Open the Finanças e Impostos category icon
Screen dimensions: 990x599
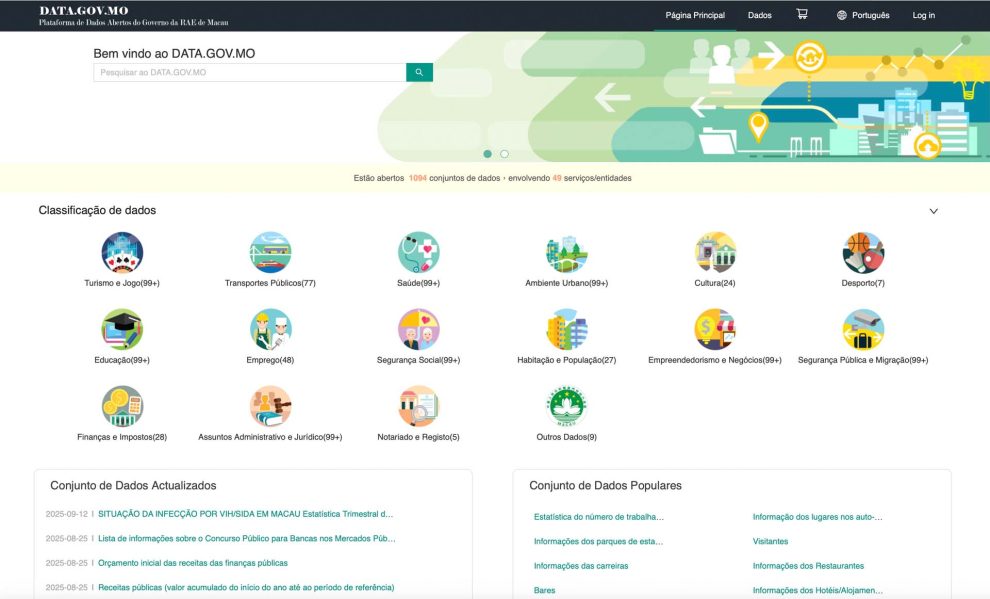point(122,406)
